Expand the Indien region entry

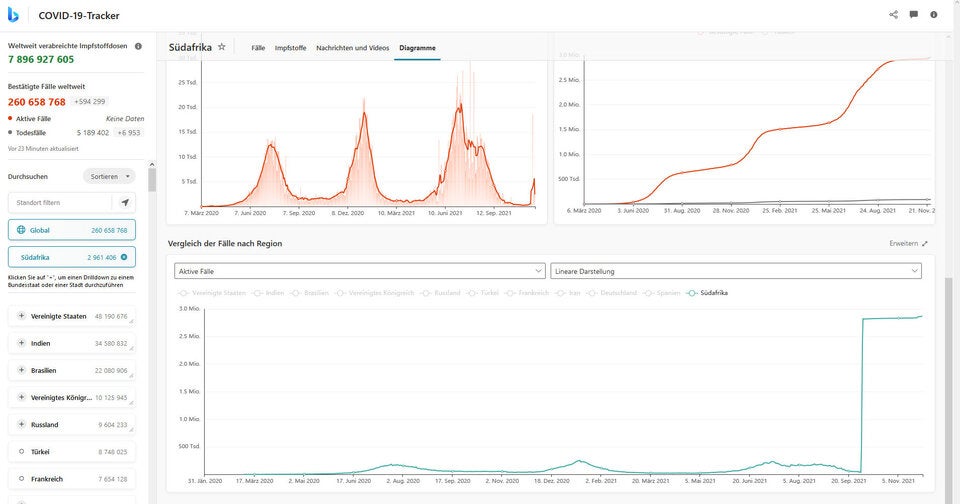tap(22, 343)
